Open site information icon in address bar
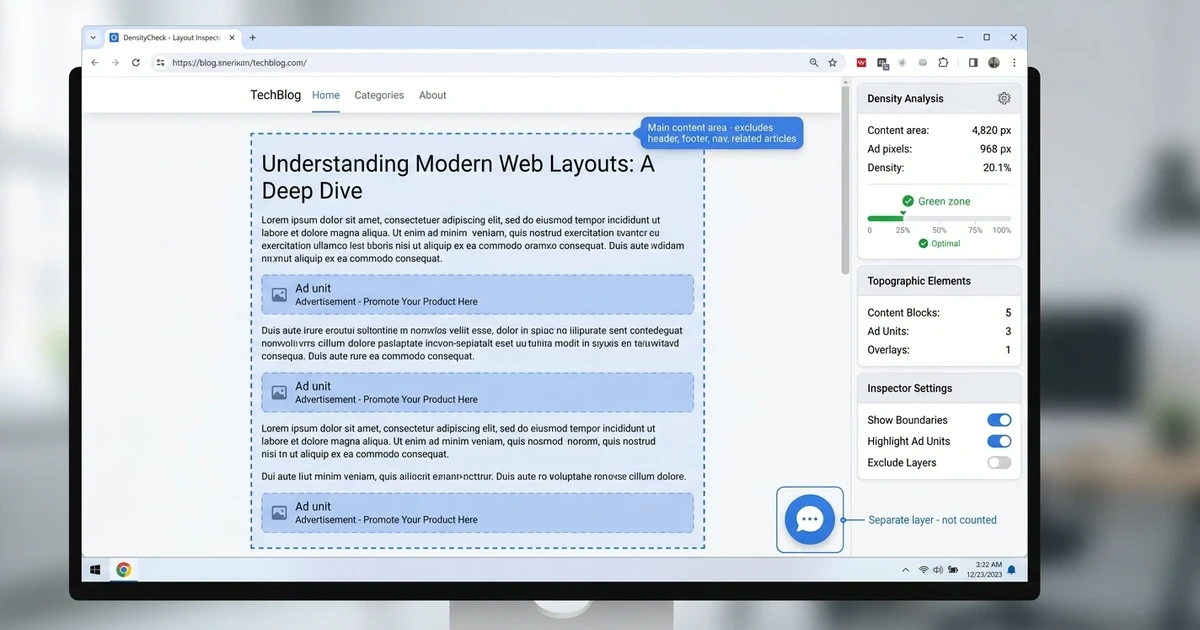The width and height of the screenshot is (1200, 630). [x=159, y=62]
